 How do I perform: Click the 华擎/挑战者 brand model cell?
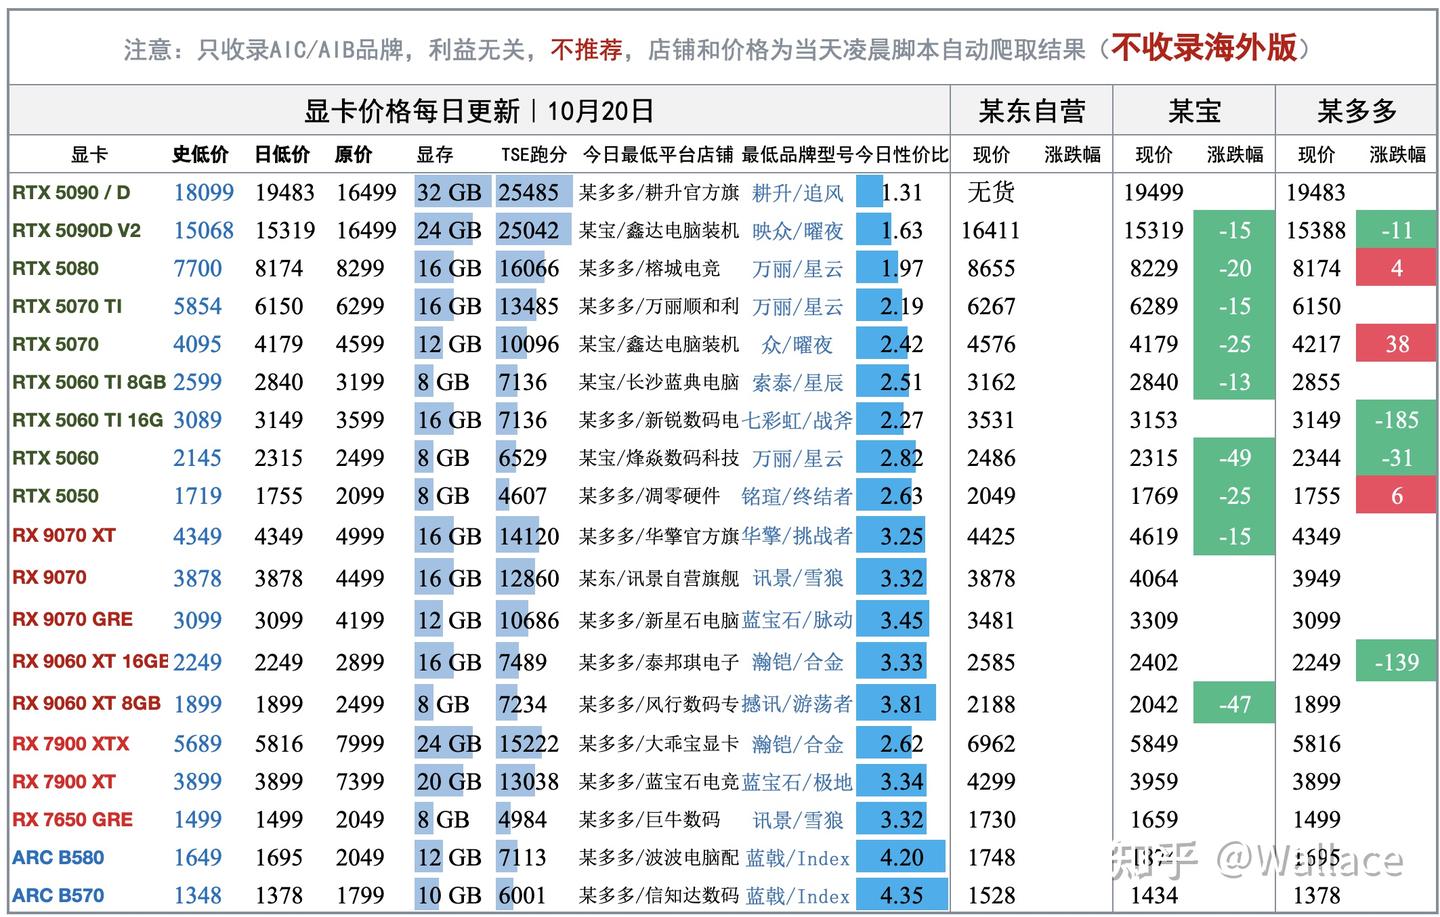coord(798,536)
